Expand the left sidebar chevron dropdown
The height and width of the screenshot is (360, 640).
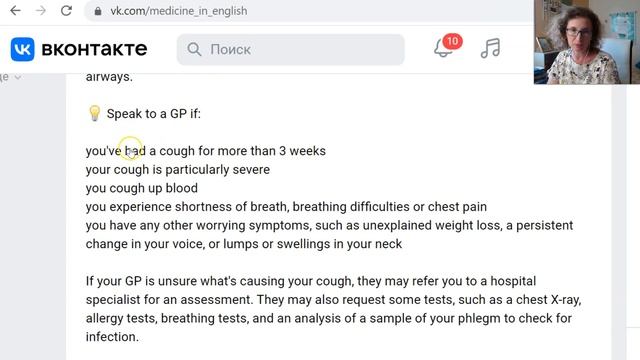coord(18,77)
